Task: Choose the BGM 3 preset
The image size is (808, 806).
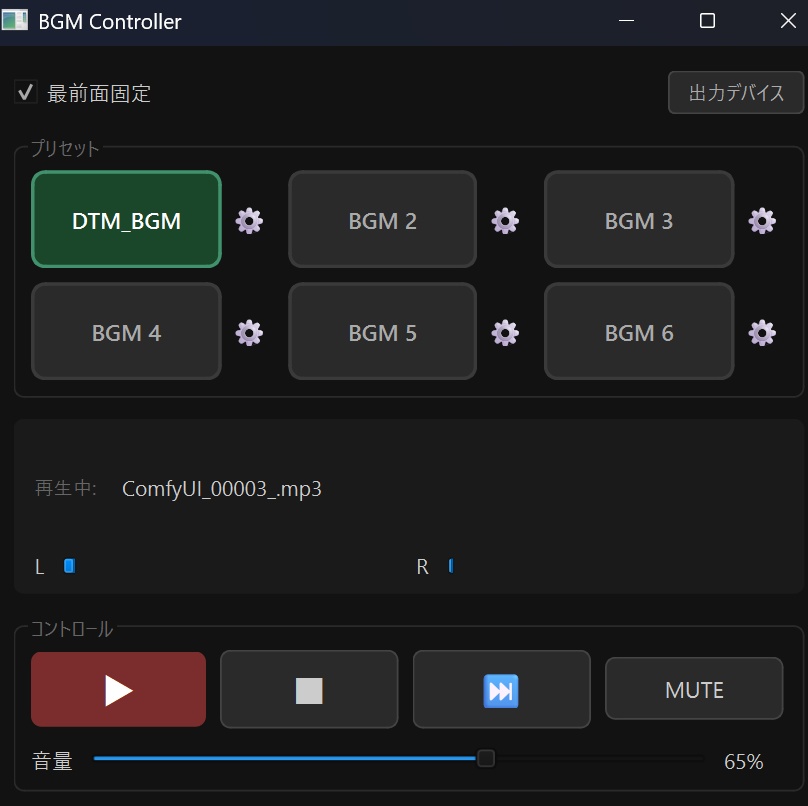Action: click(639, 220)
